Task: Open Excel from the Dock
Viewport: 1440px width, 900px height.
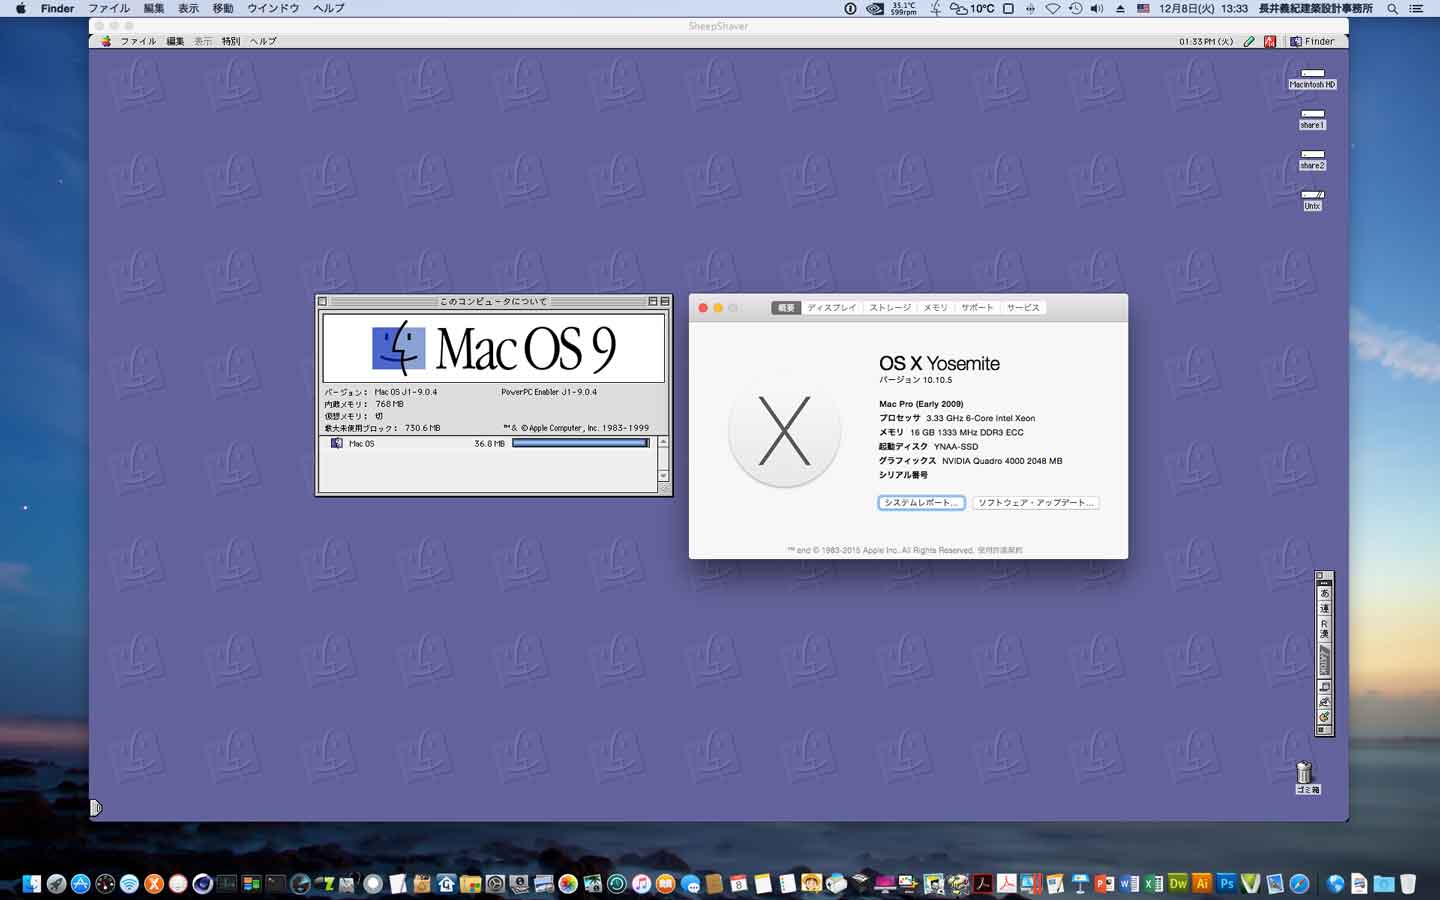Action: pyautogui.click(x=1153, y=883)
